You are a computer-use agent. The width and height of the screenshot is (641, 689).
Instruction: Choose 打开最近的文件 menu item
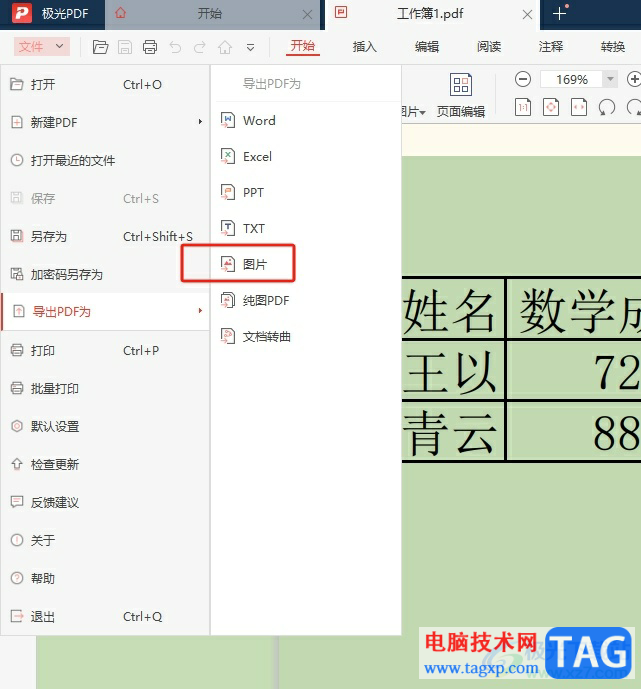(105, 160)
